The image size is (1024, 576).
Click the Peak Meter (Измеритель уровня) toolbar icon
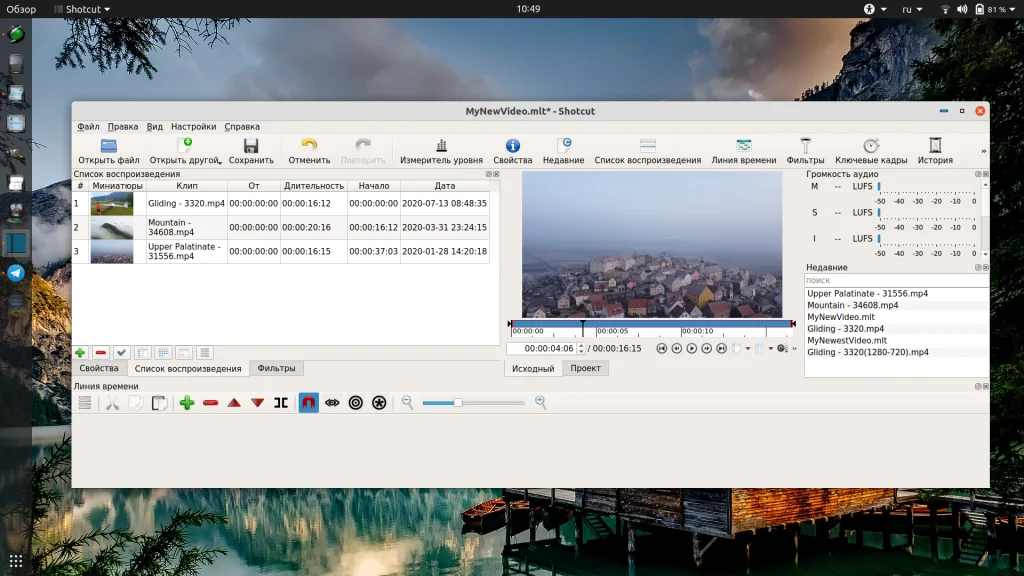tap(441, 146)
